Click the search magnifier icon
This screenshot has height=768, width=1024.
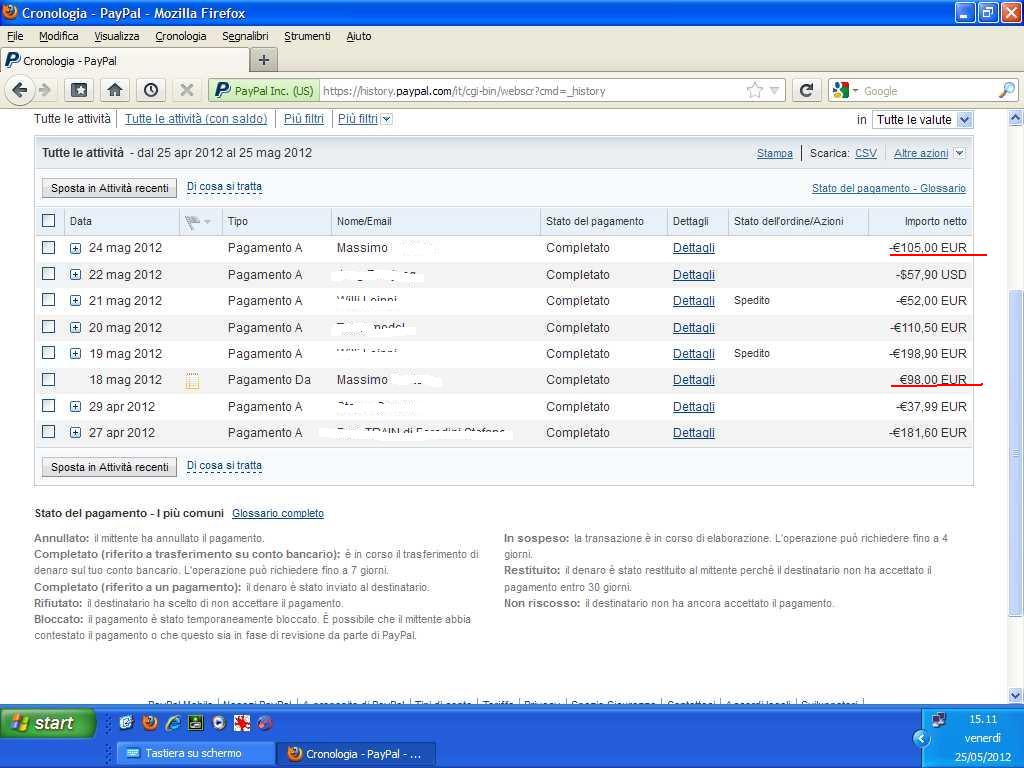tap(1006, 90)
